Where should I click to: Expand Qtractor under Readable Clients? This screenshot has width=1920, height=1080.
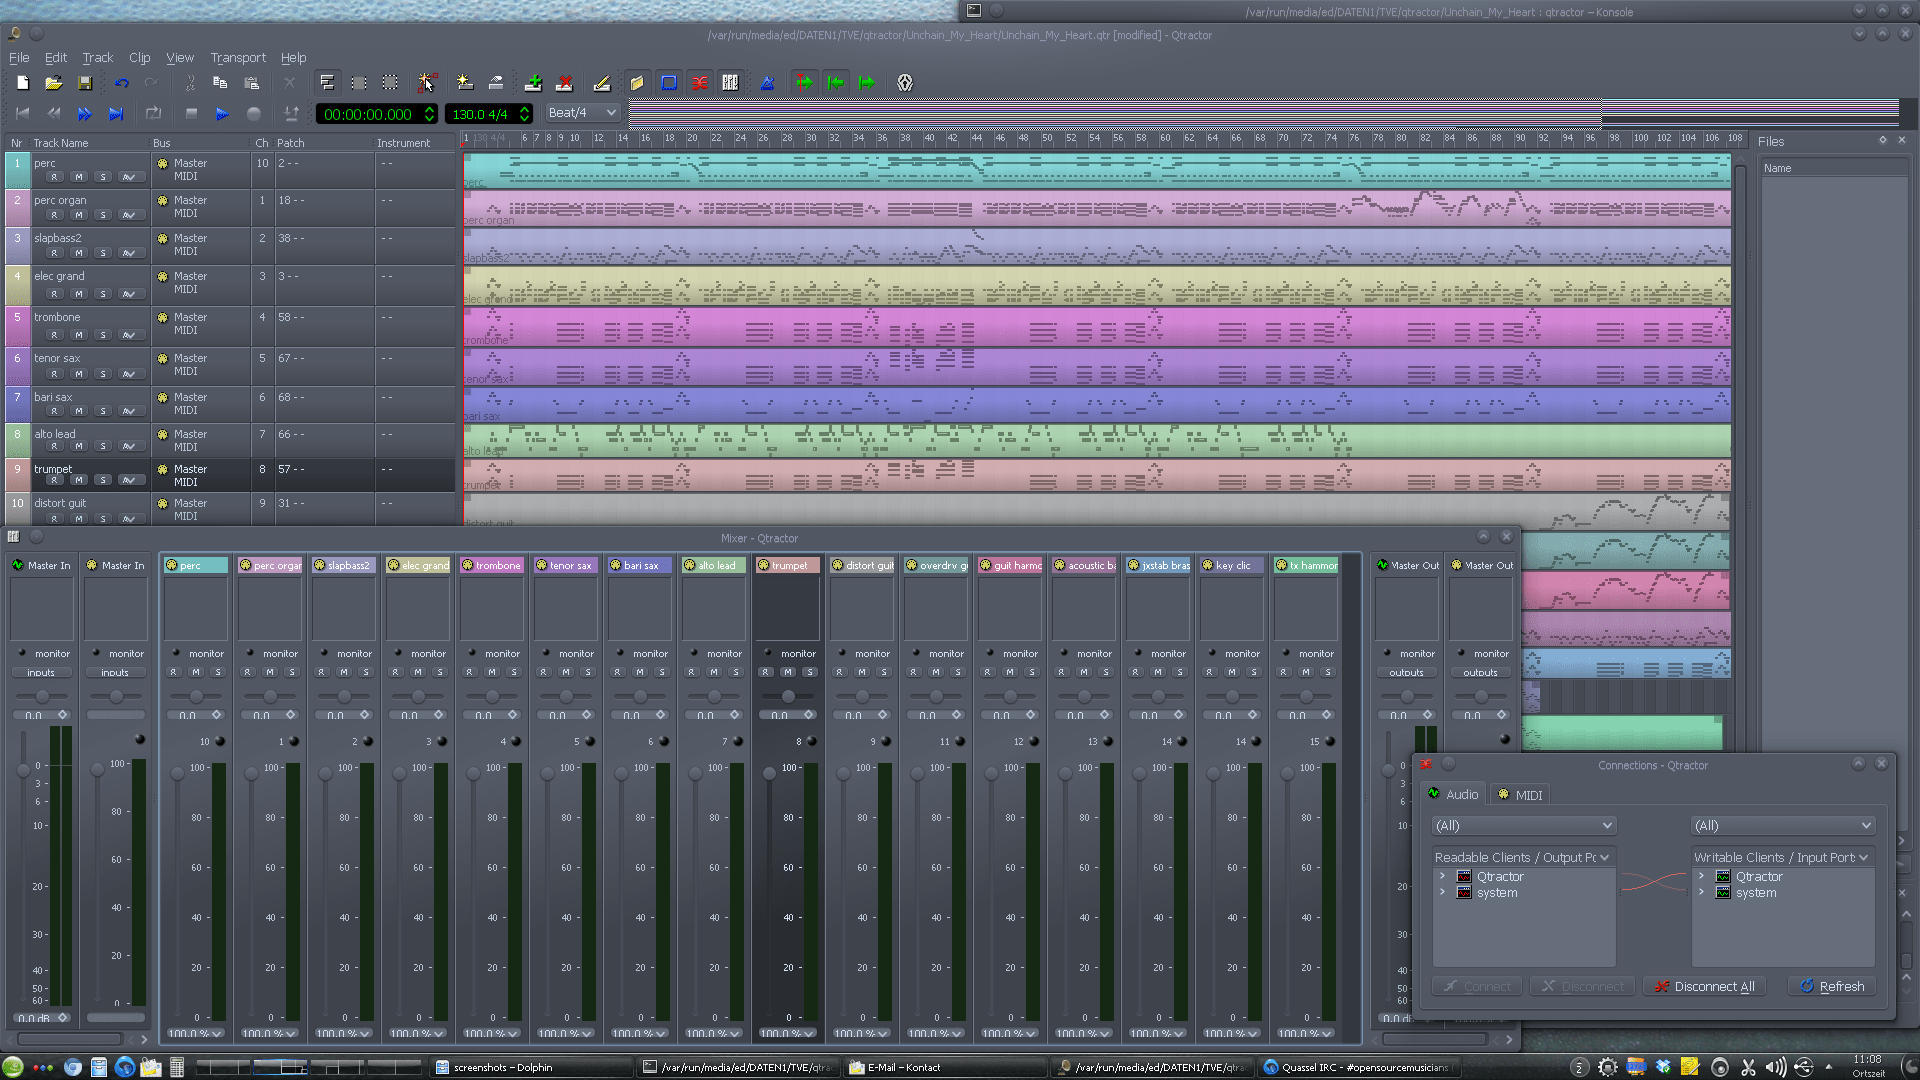click(1442, 876)
